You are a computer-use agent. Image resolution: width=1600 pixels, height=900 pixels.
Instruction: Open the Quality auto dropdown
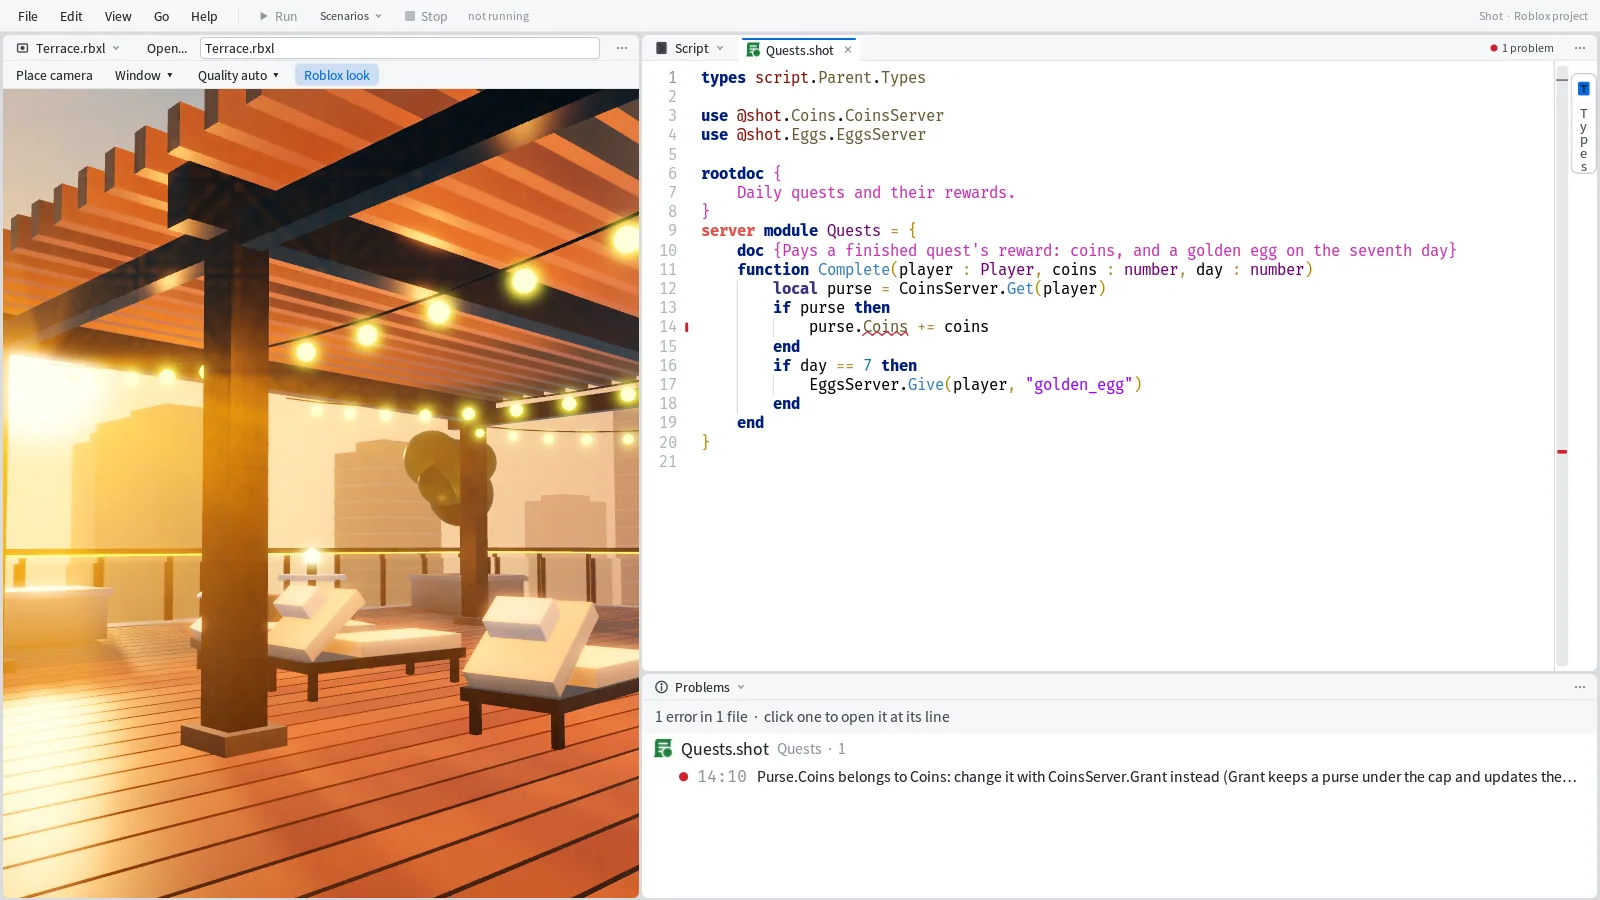click(238, 75)
